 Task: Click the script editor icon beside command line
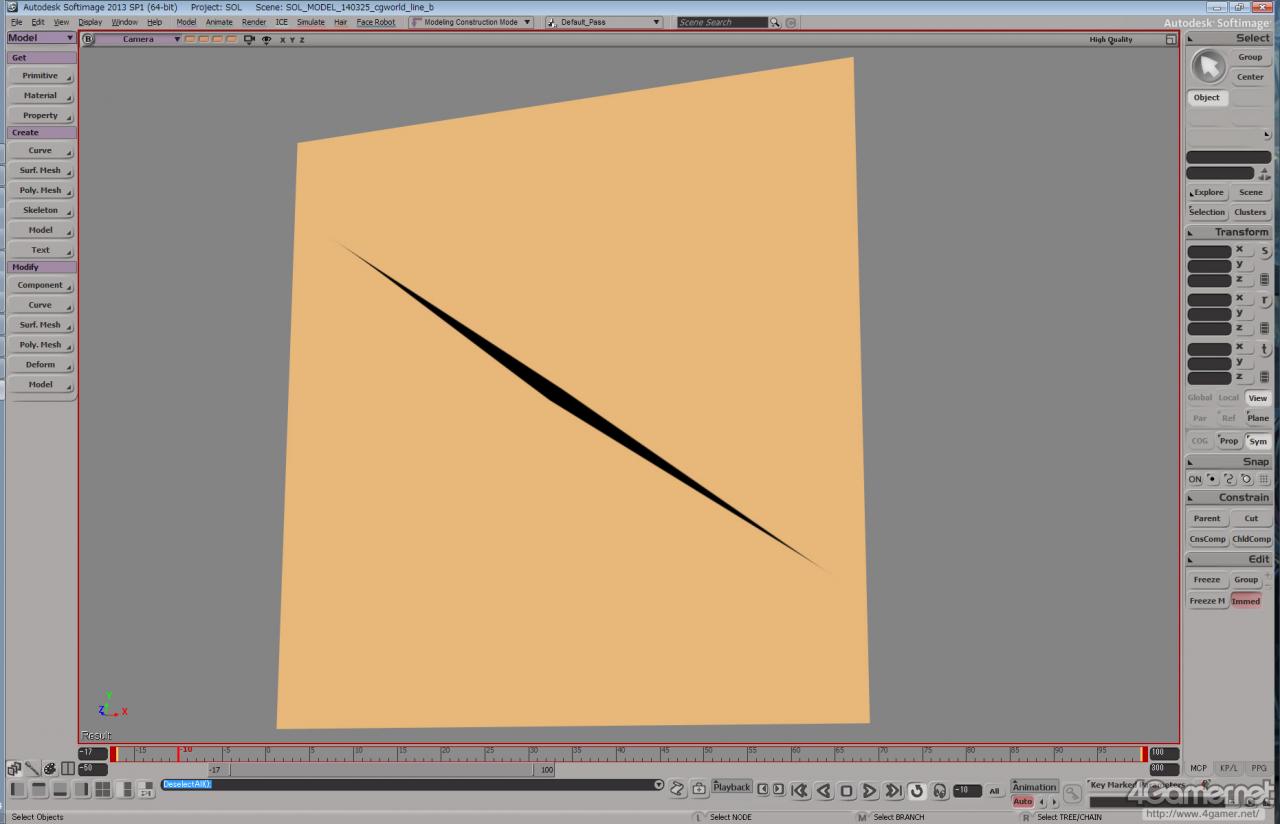click(677, 788)
